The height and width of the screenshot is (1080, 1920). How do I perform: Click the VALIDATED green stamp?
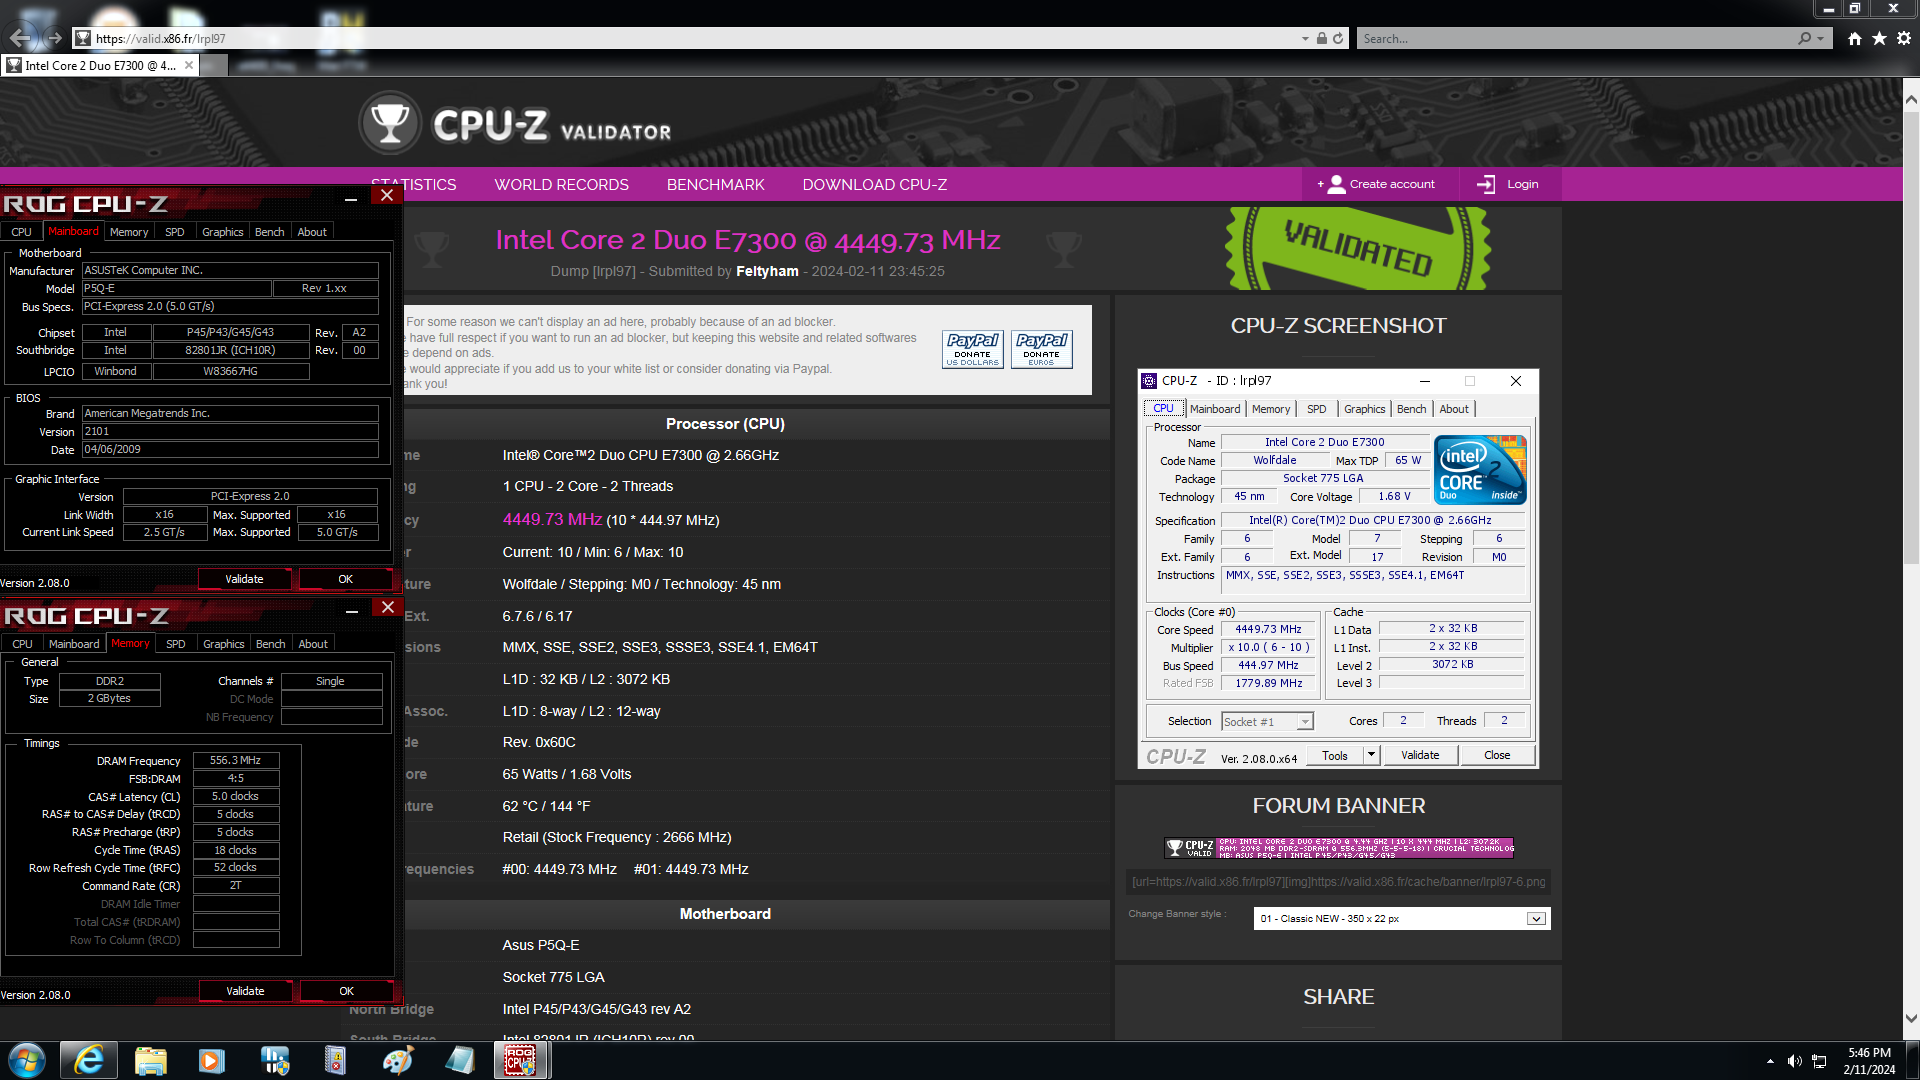(x=1358, y=248)
